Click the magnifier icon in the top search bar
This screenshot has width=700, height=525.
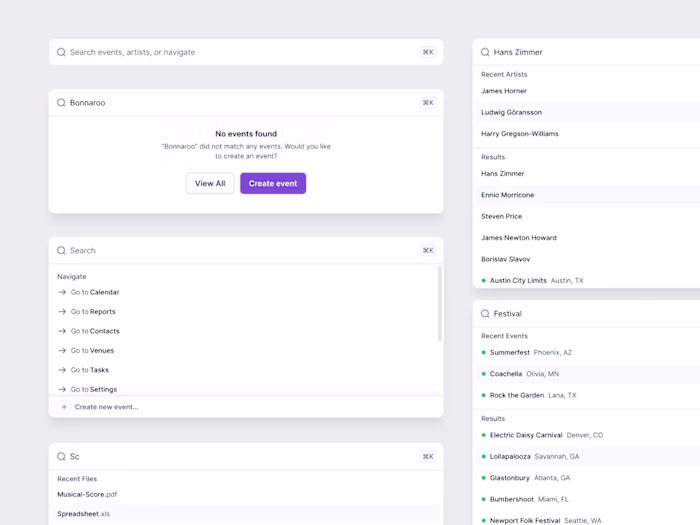coord(61,52)
